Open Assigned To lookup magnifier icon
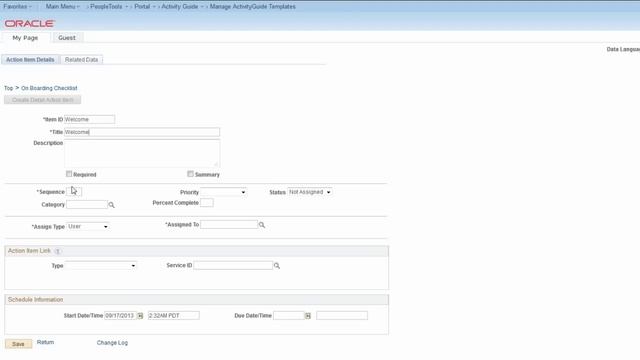This screenshot has width=640, height=360. (x=262, y=225)
